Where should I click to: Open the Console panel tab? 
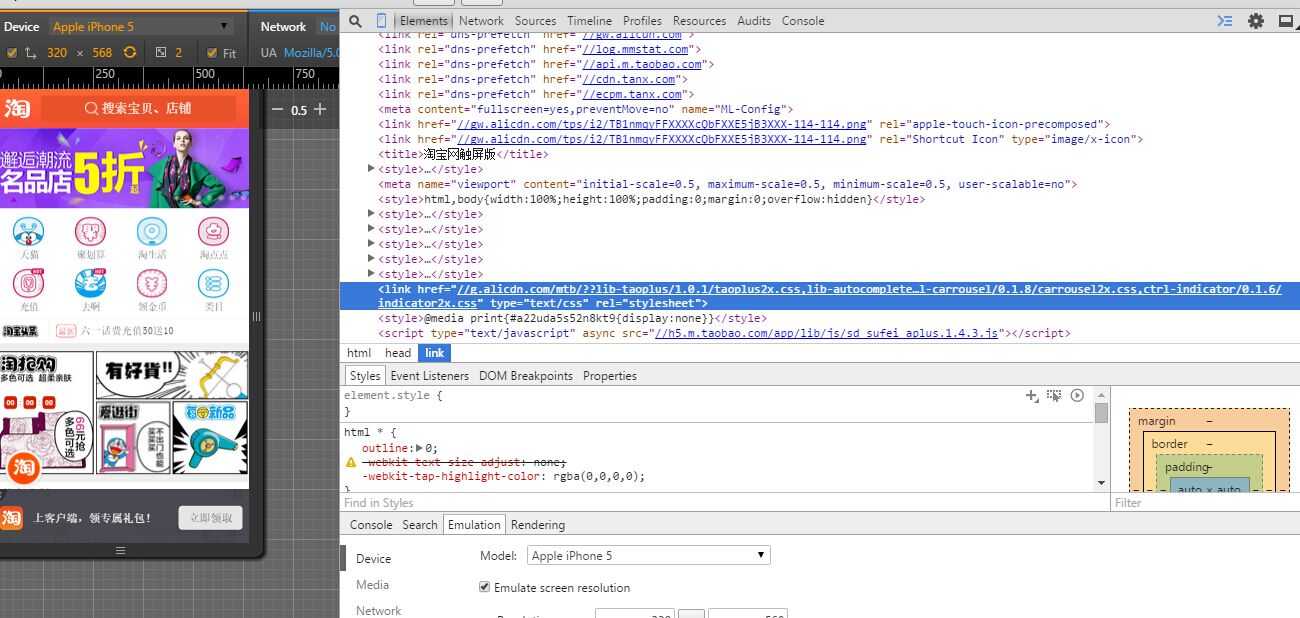(803, 20)
